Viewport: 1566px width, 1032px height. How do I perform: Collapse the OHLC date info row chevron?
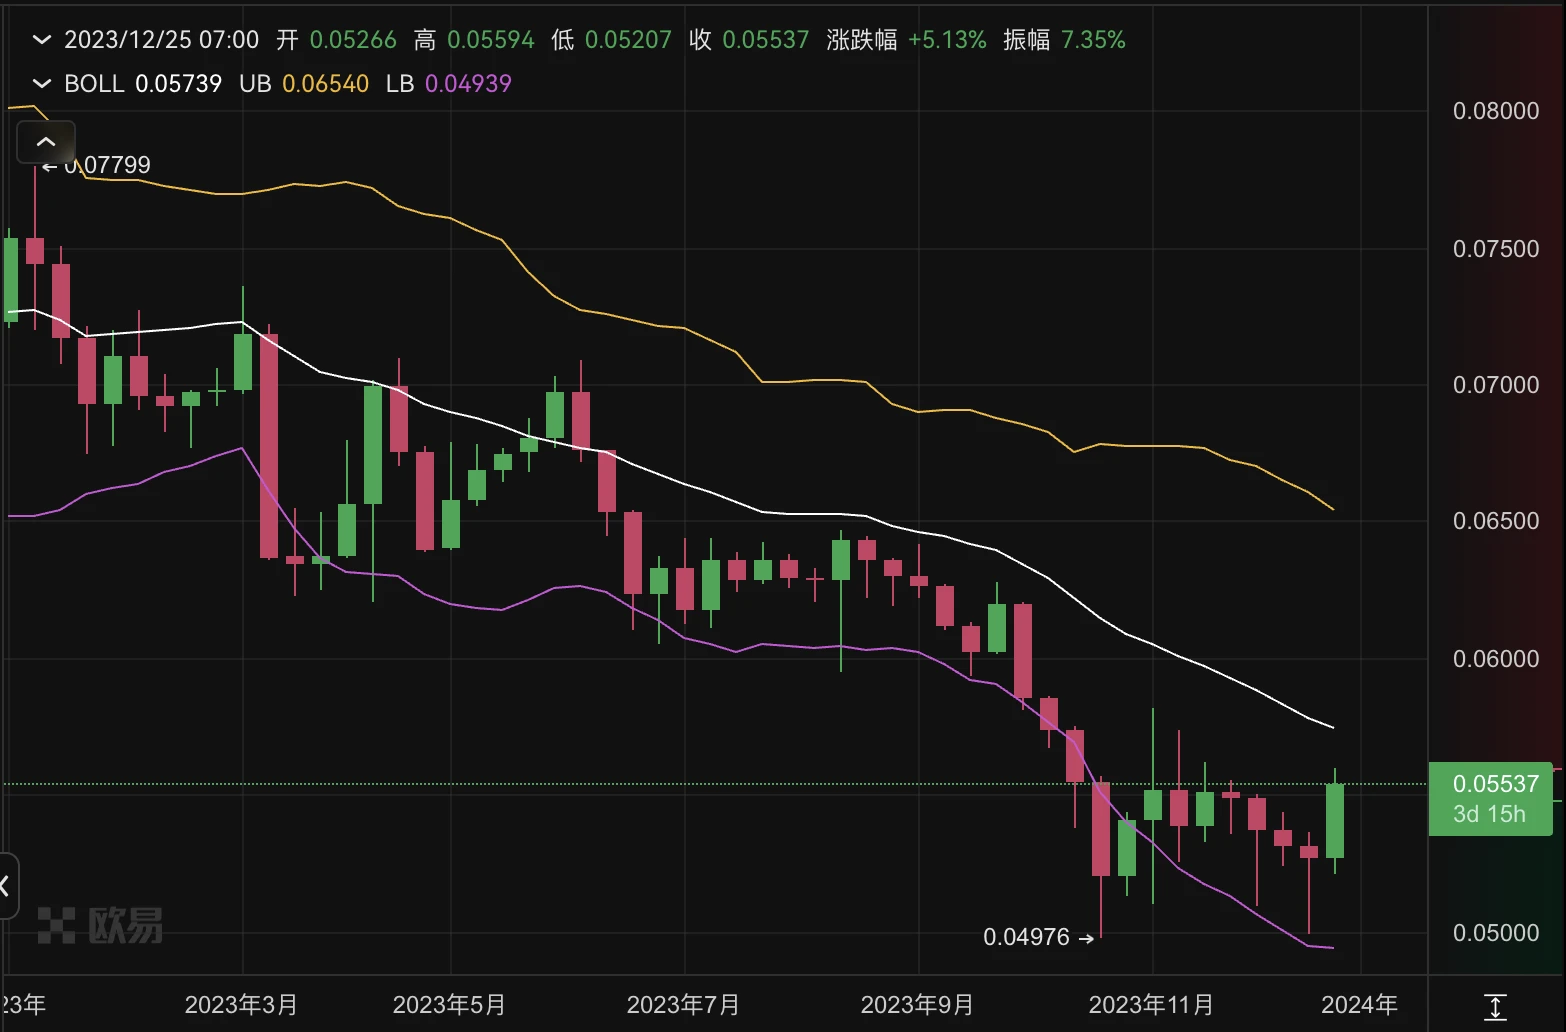point(41,40)
